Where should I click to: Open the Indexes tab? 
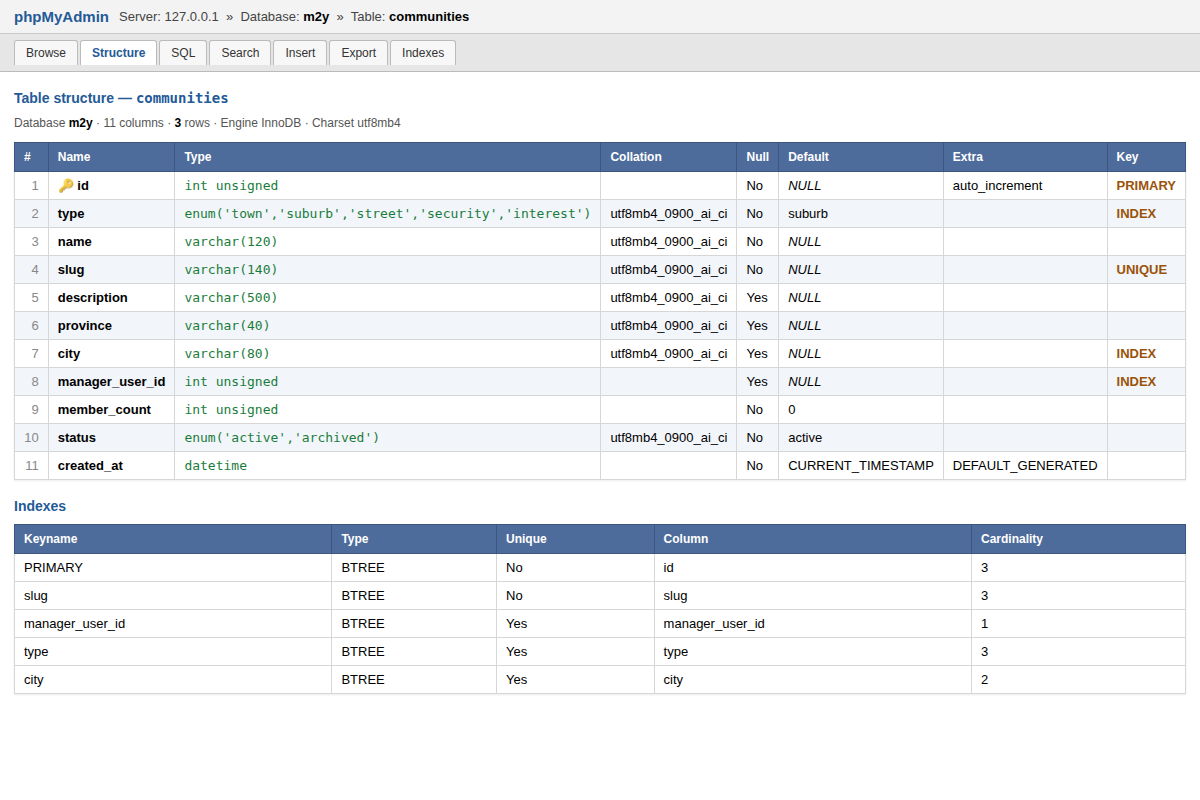(x=423, y=53)
